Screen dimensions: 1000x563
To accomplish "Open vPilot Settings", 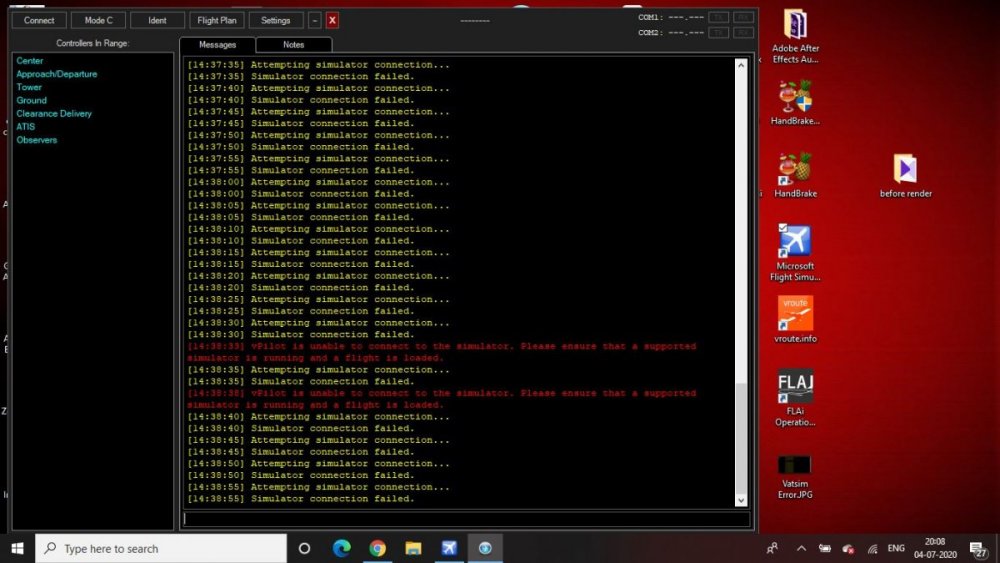I will 275,20.
